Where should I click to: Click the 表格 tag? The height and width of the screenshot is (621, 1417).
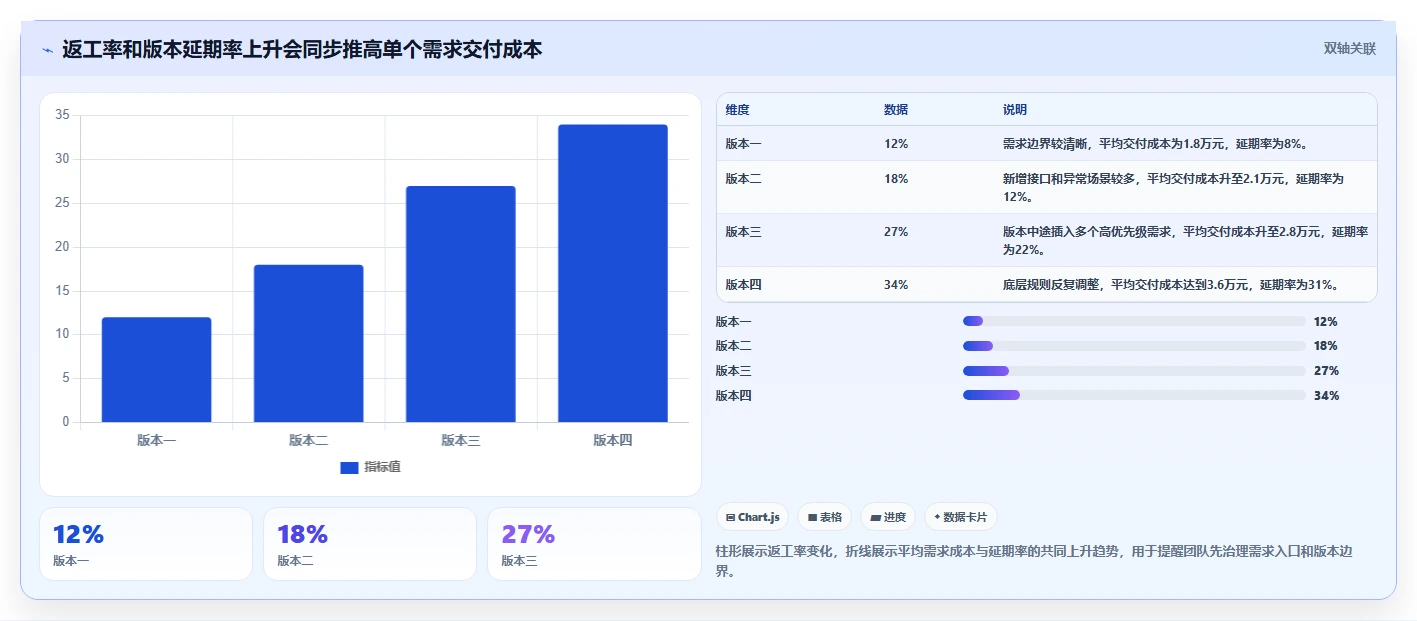tap(824, 517)
